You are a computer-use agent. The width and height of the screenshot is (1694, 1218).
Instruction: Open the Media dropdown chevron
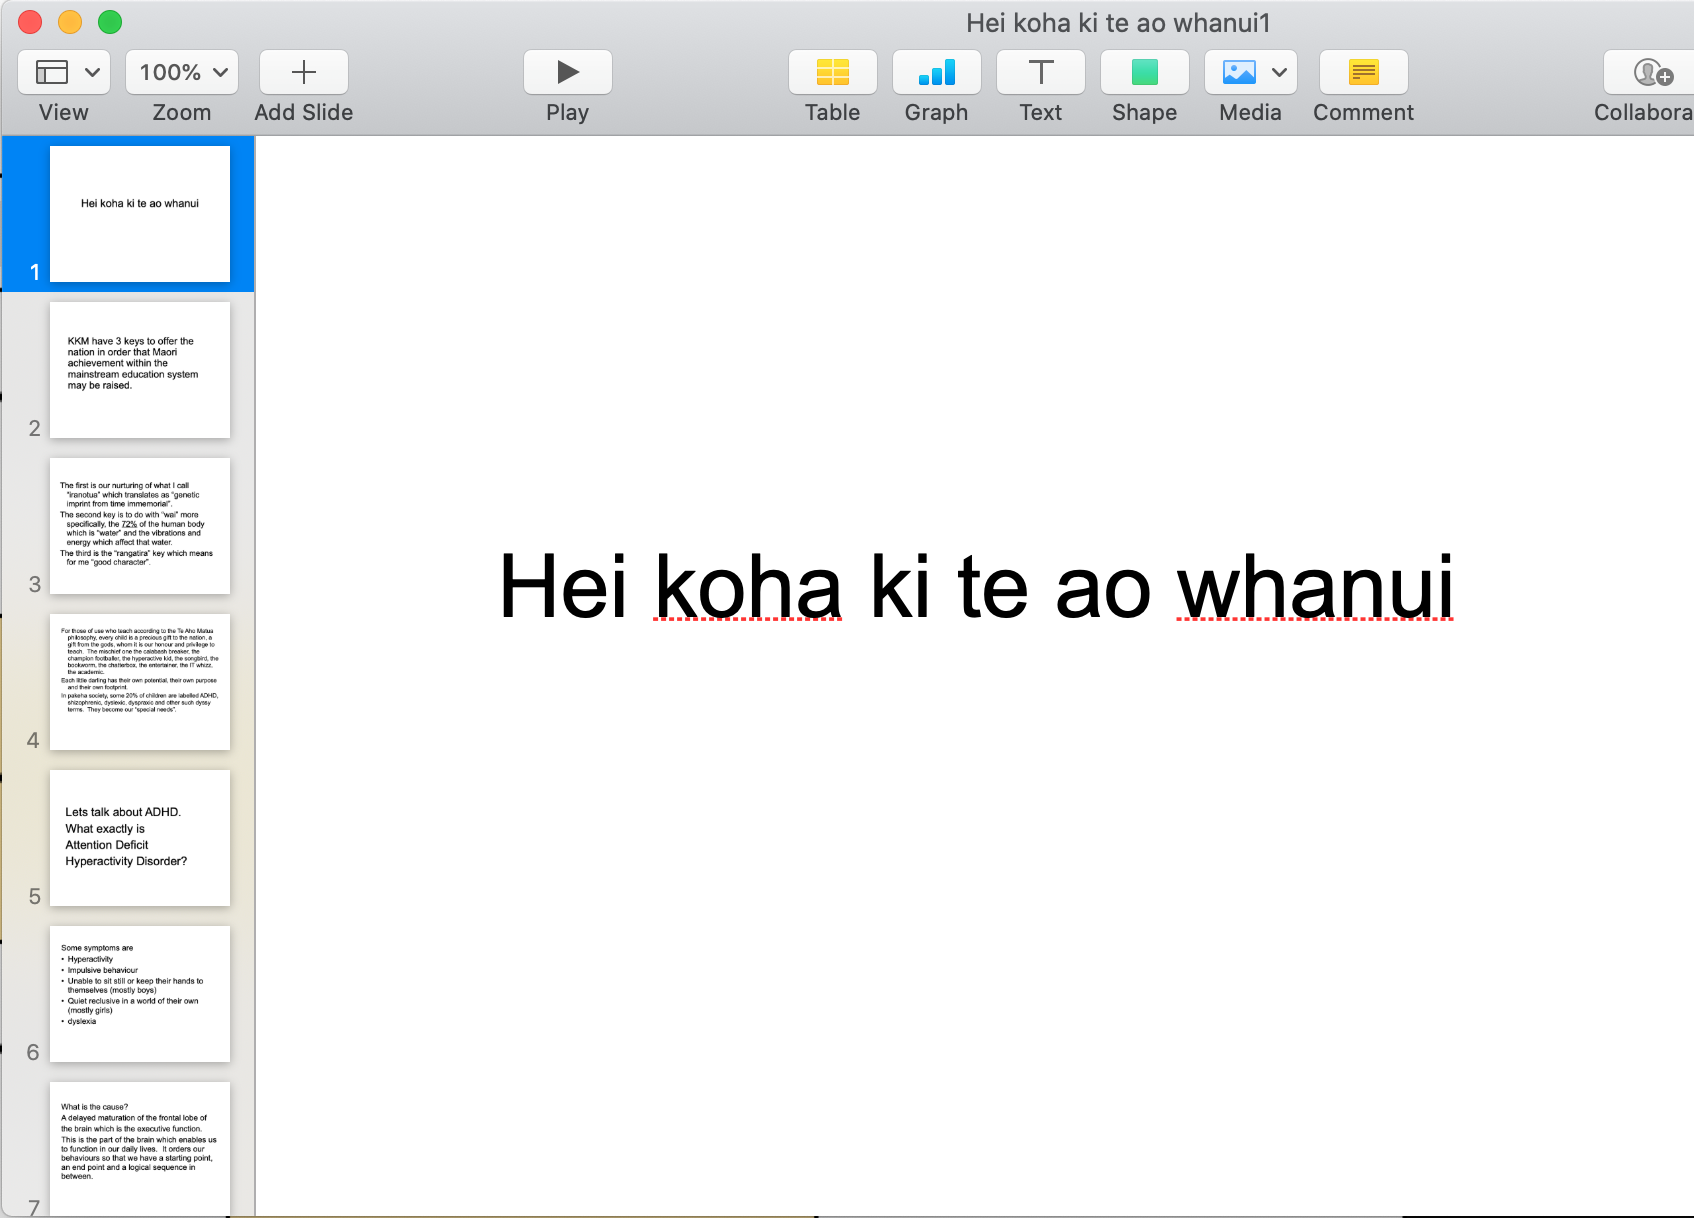point(1279,72)
